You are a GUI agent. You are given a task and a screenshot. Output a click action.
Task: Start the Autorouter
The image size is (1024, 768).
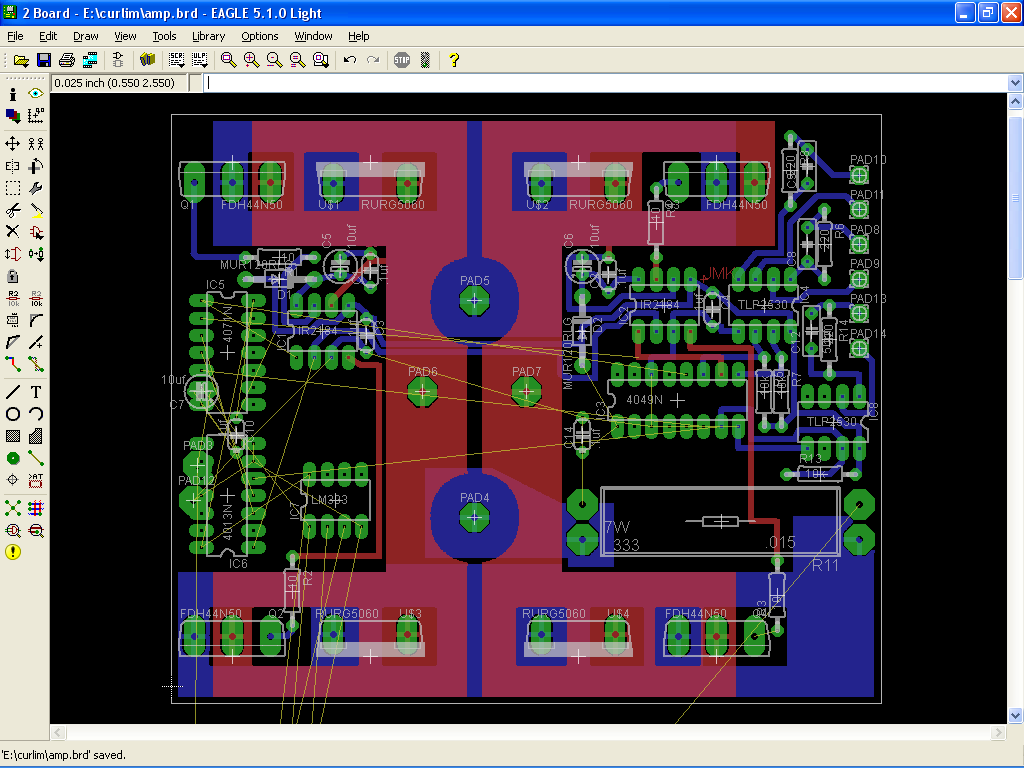[x=36, y=508]
